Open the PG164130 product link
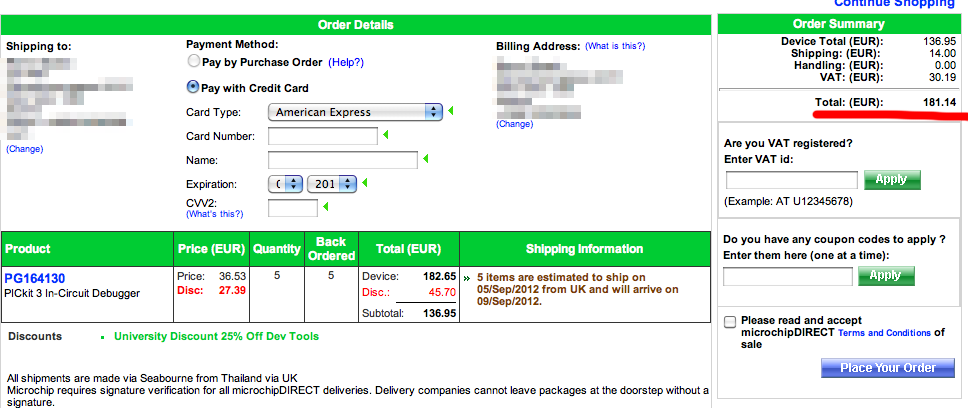Image resolution: width=968 pixels, height=408 pixels. point(34,278)
